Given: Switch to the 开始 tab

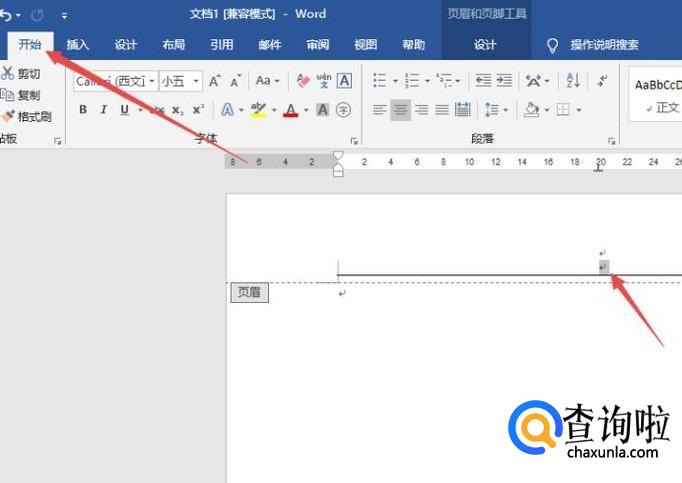Looking at the screenshot, I should point(30,44).
